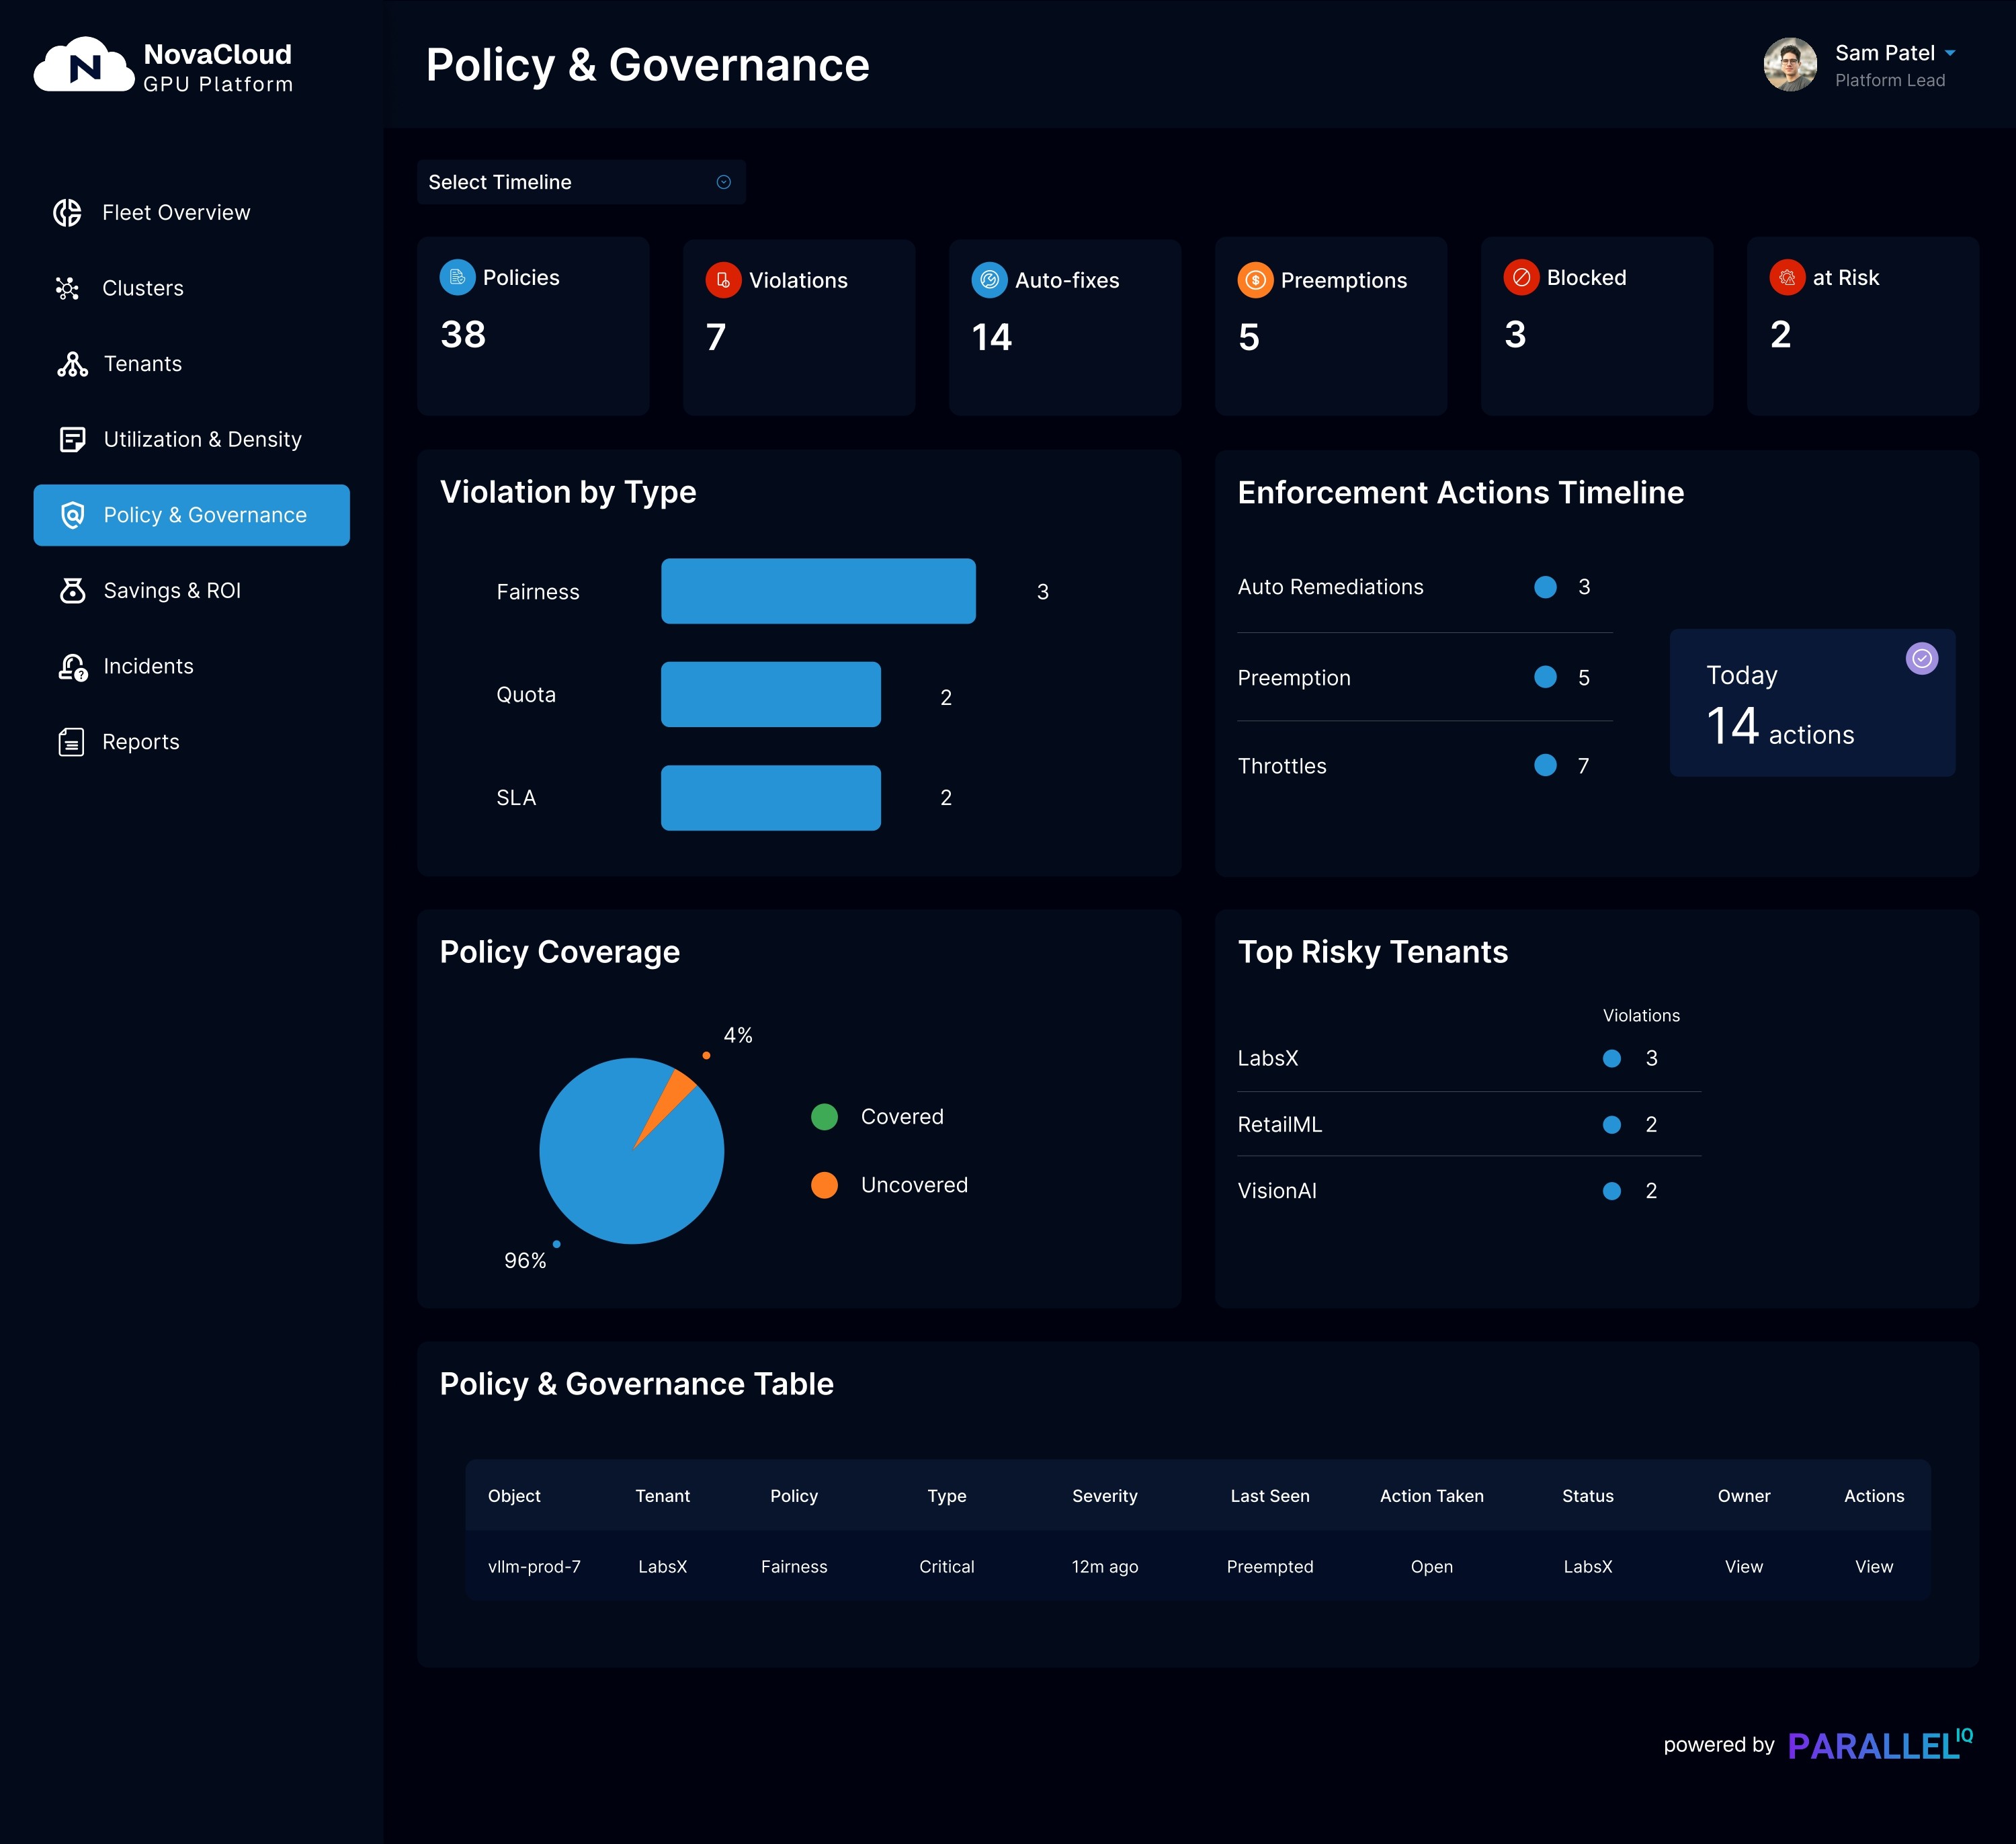Click the Incidents sidebar icon
Image resolution: width=2016 pixels, height=1844 pixels.
[x=72, y=667]
